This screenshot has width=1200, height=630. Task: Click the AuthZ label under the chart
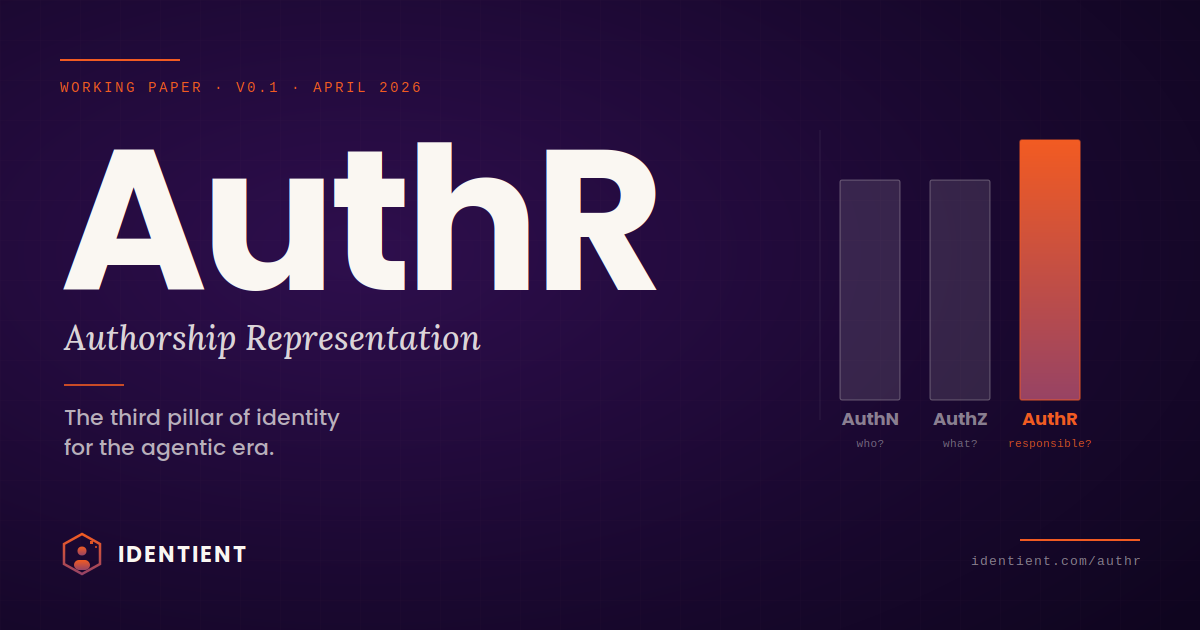[960, 419]
